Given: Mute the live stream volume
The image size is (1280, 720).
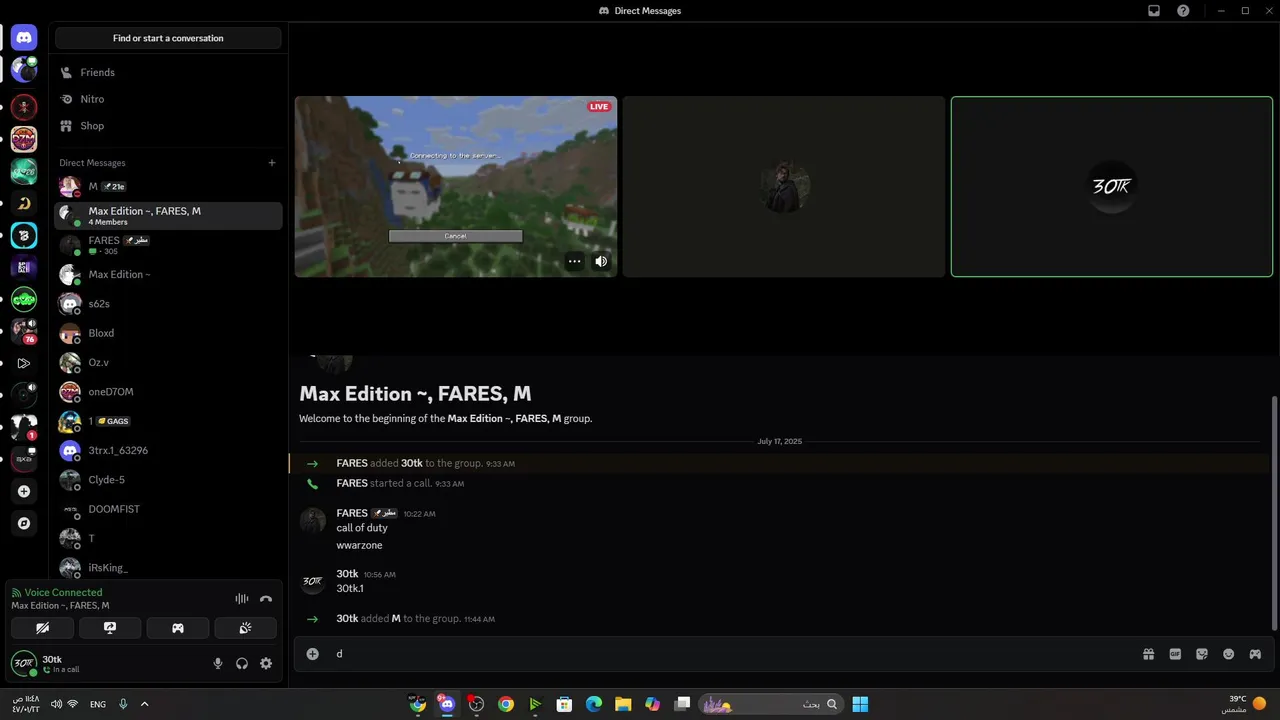Looking at the screenshot, I should tap(601, 261).
